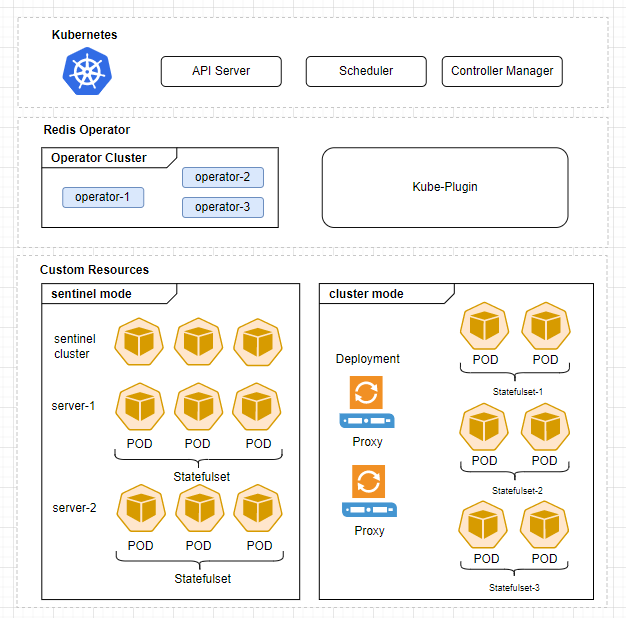
Task: Click left pod icon above Statefulset-2
Action: click(x=484, y=427)
